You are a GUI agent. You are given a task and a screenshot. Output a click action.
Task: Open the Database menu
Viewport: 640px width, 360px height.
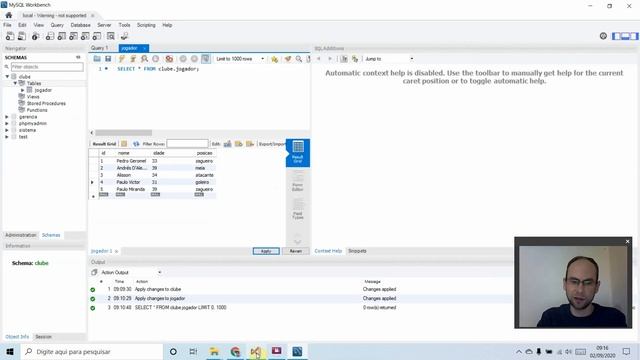[80, 25]
